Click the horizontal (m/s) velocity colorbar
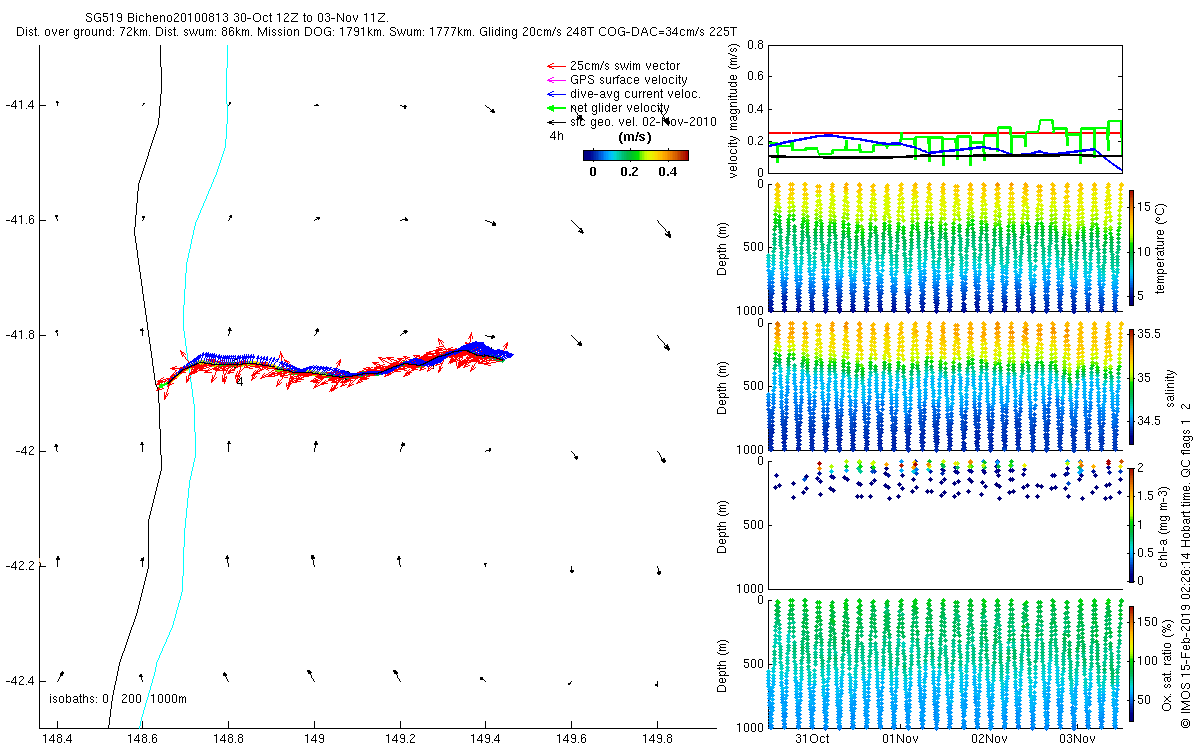The width and height of the screenshot is (1200, 750). [636, 155]
